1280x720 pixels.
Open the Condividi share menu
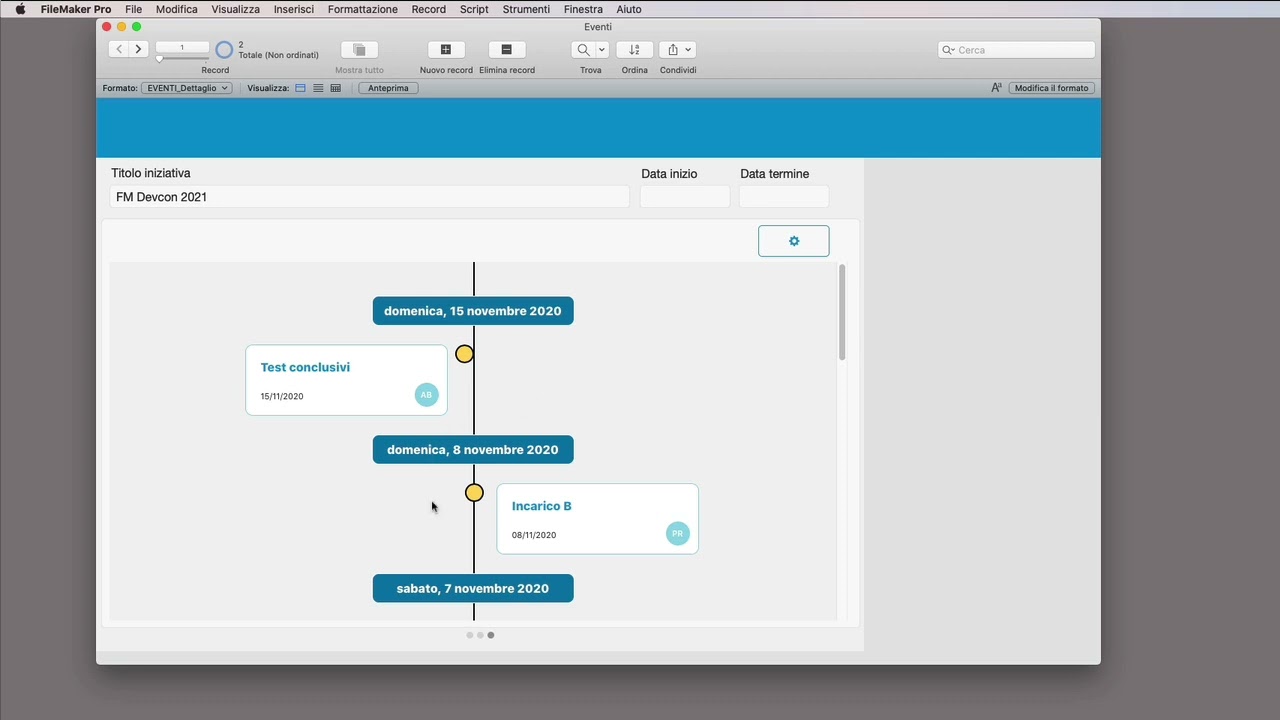click(679, 50)
